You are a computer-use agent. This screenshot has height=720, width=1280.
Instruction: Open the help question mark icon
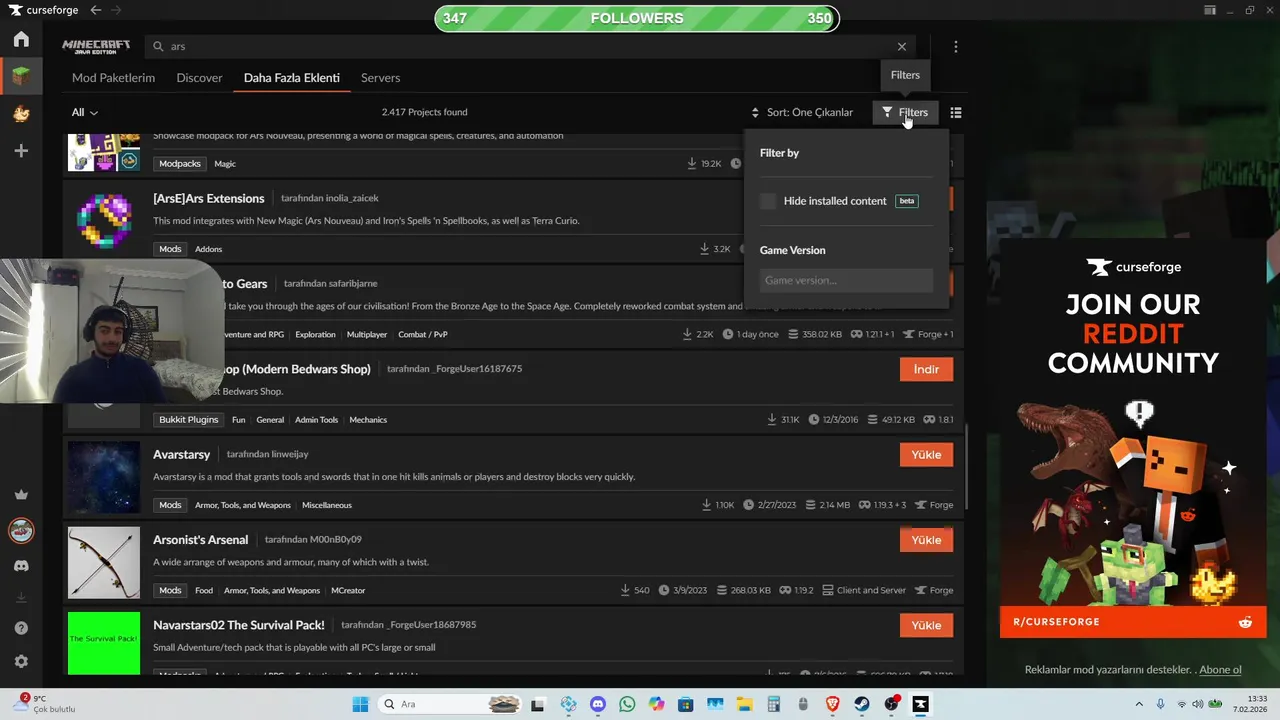(x=21, y=628)
